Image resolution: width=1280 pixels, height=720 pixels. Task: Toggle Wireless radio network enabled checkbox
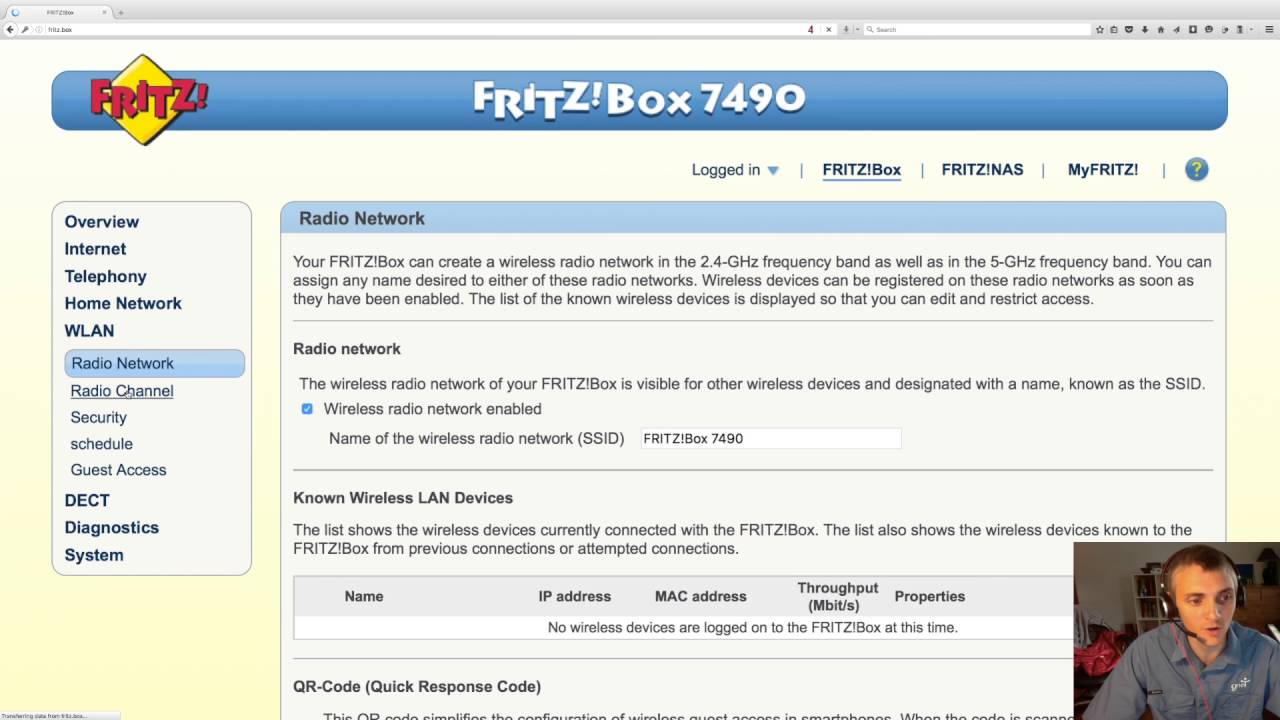307,409
